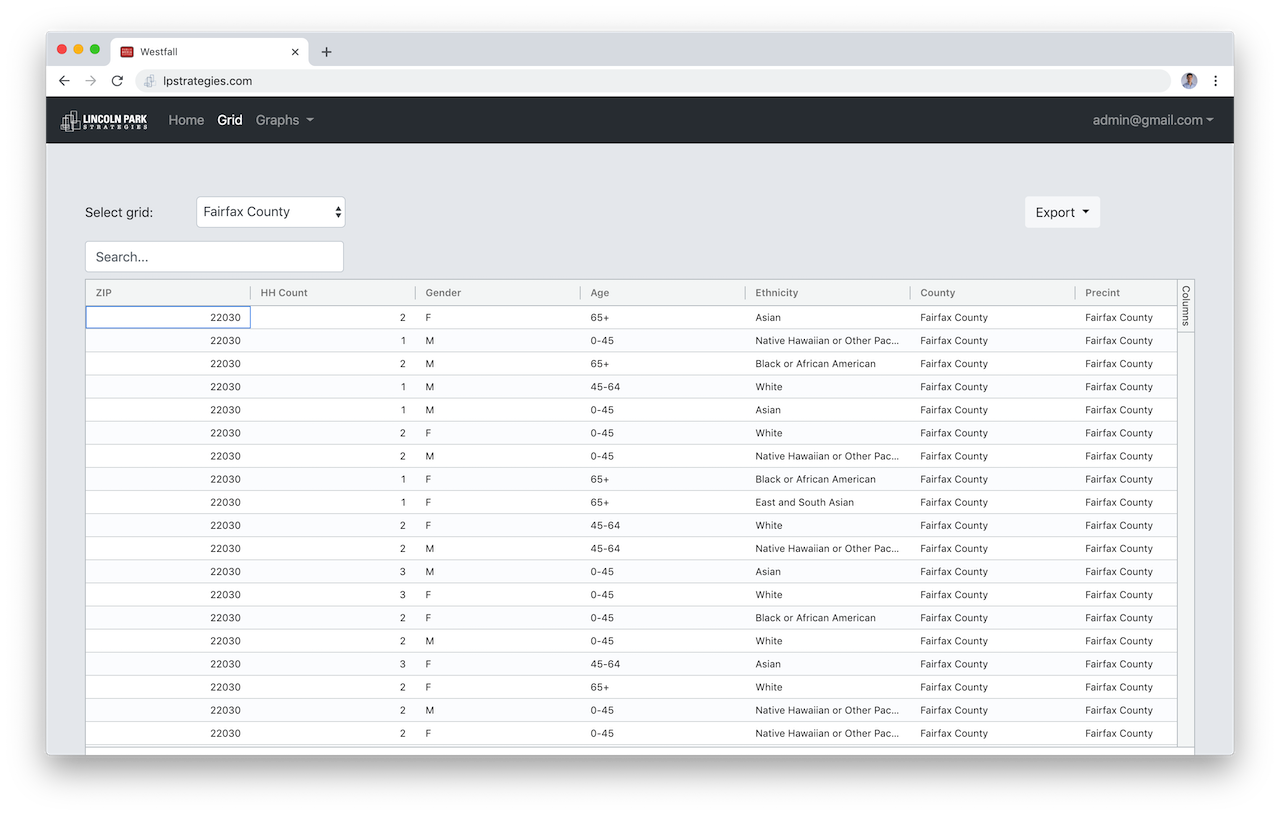The width and height of the screenshot is (1280, 816).
Task: Click the site security lock icon
Action: coord(150,81)
